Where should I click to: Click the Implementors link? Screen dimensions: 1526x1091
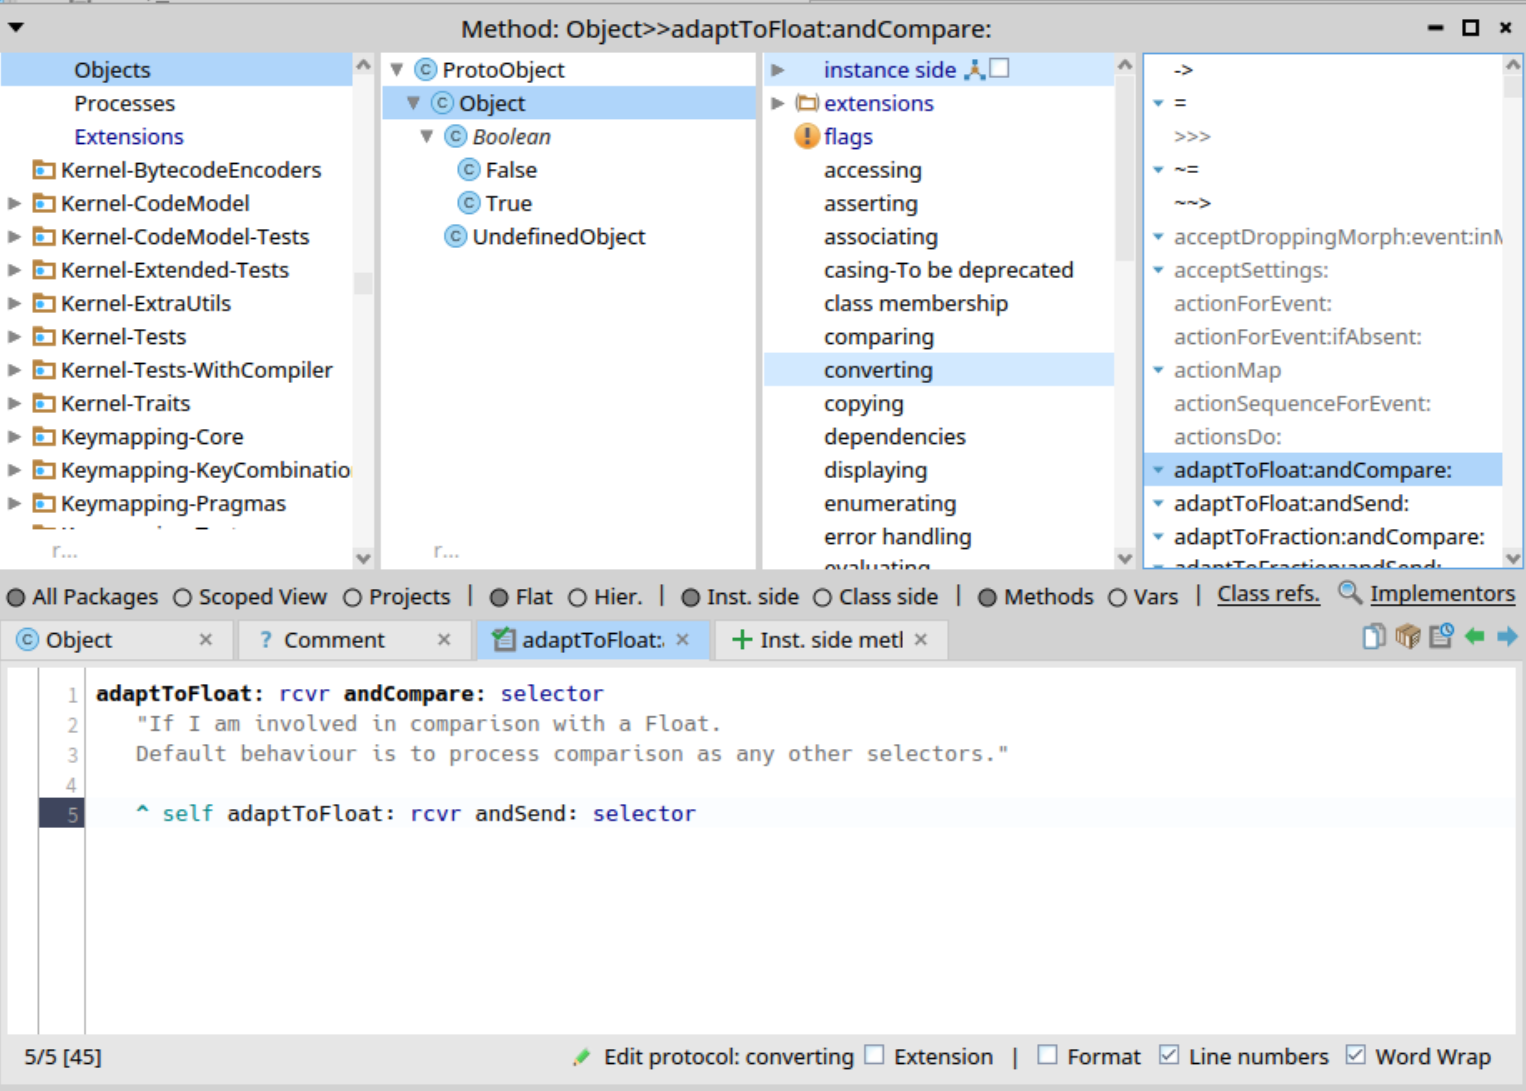[x=1441, y=594]
